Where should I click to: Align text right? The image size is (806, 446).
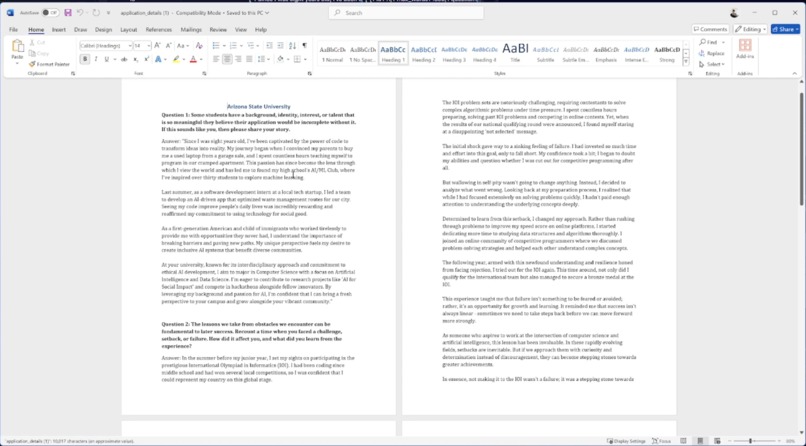coord(238,60)
